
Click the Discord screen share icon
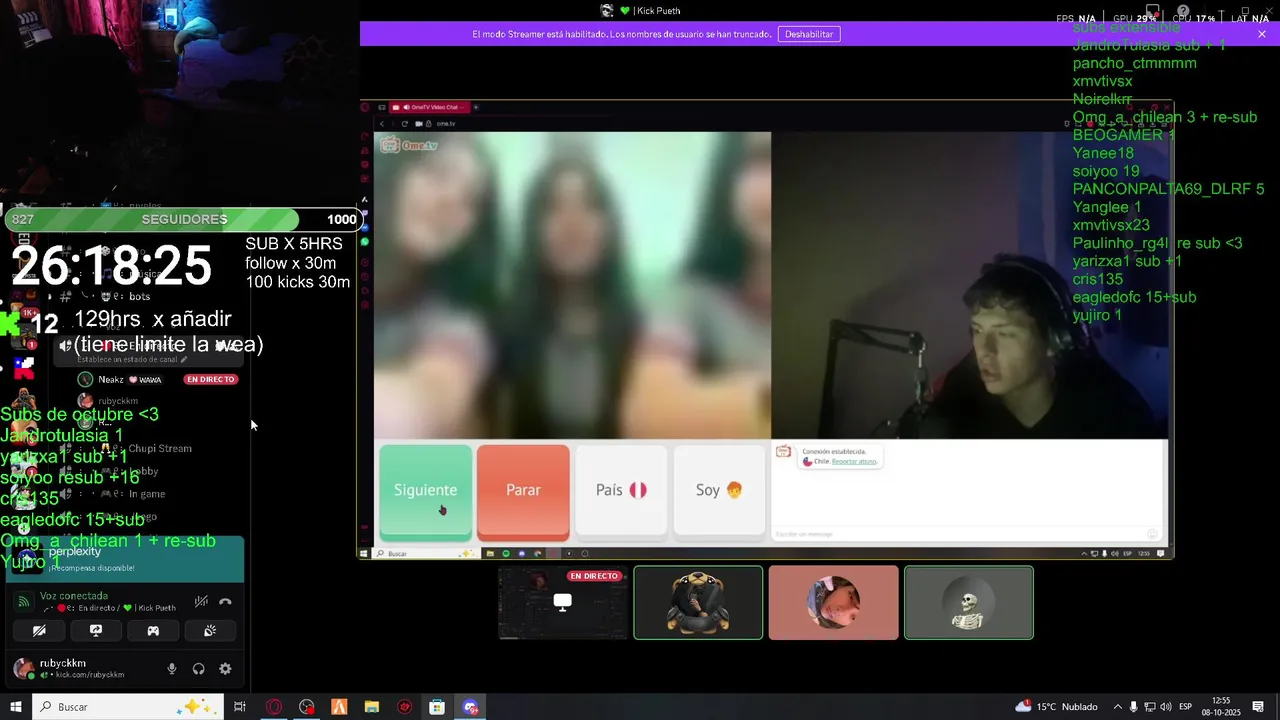click(x=96, y=631)
